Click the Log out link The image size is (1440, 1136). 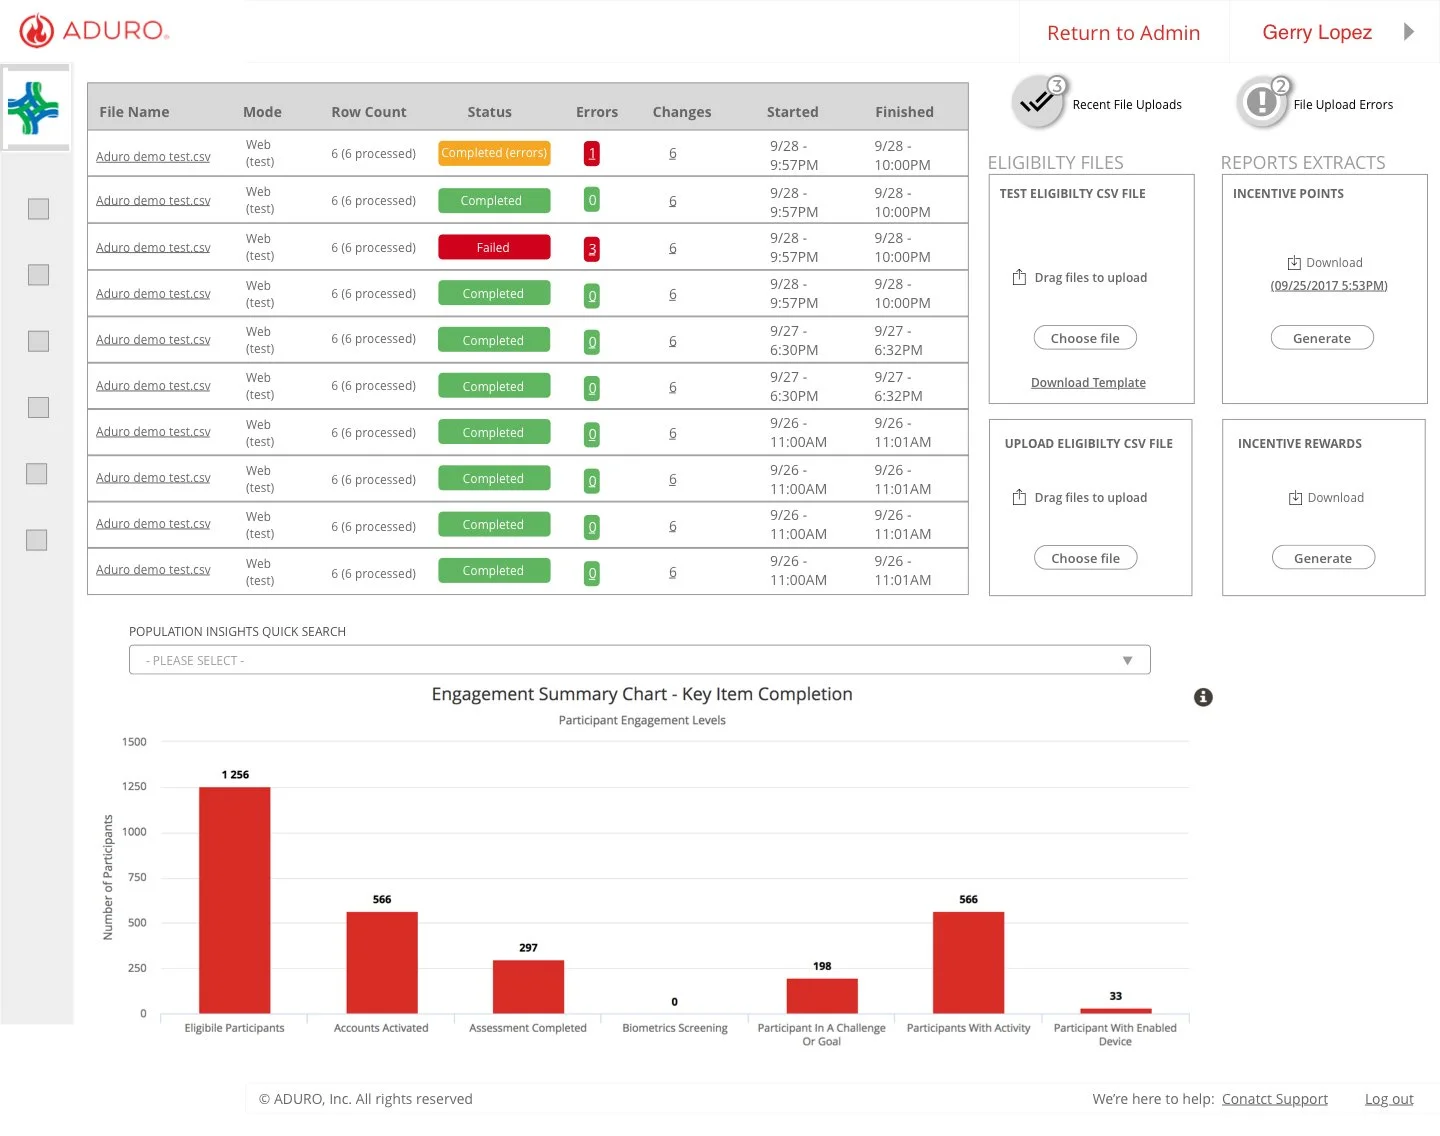tap(1389, 1099)
